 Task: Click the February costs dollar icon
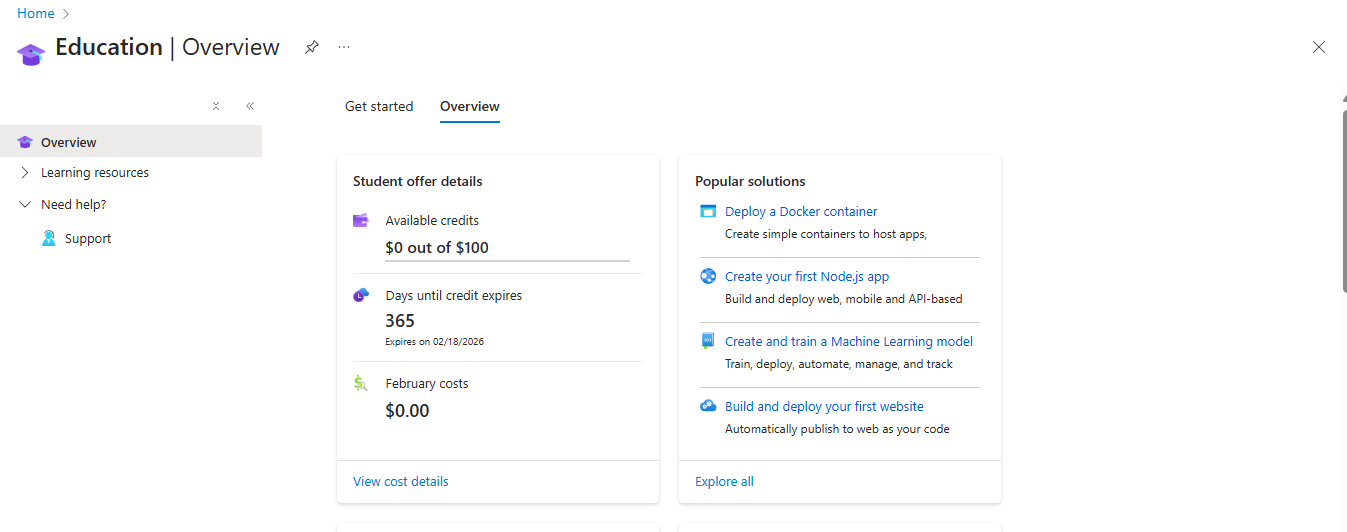pos(361,383)
